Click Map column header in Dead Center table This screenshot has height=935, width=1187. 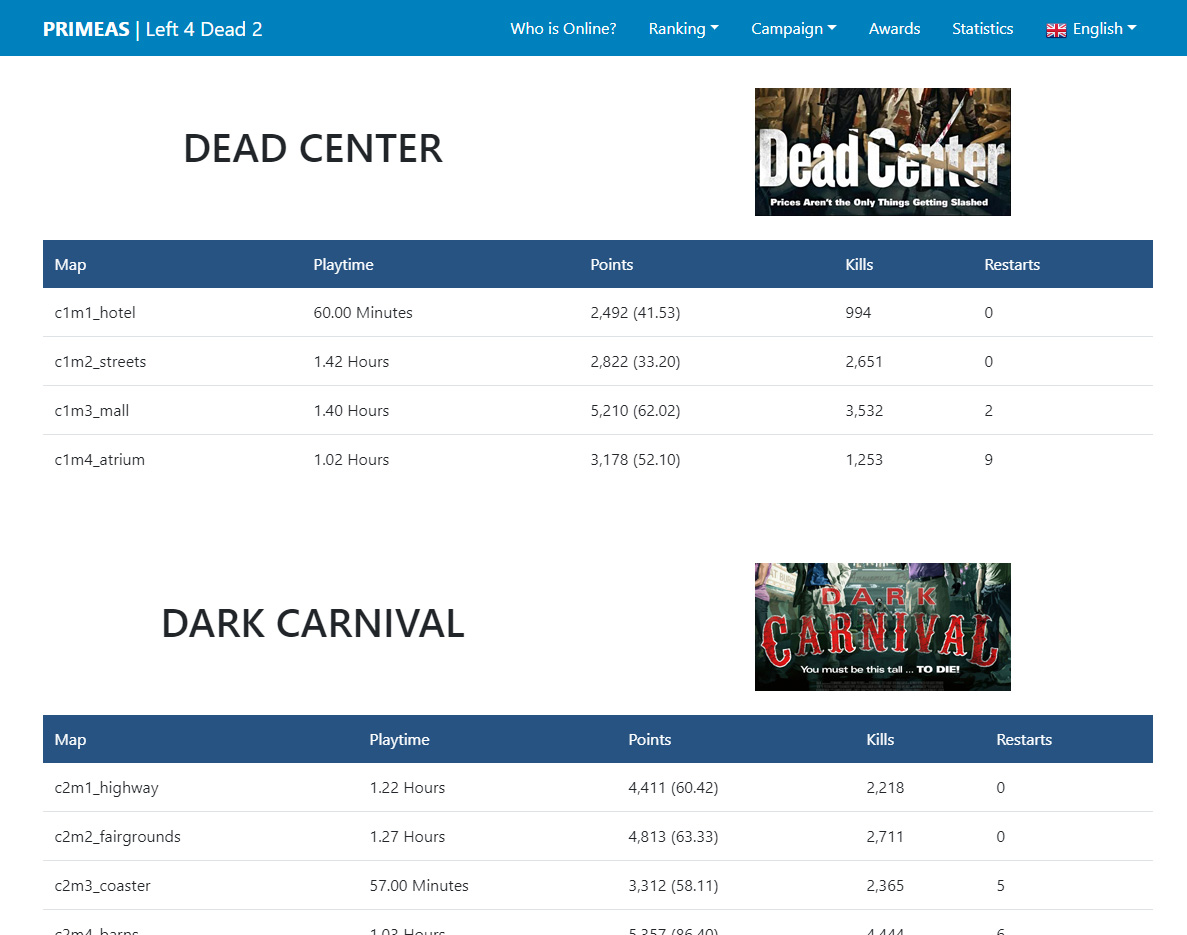coord(70,264)
